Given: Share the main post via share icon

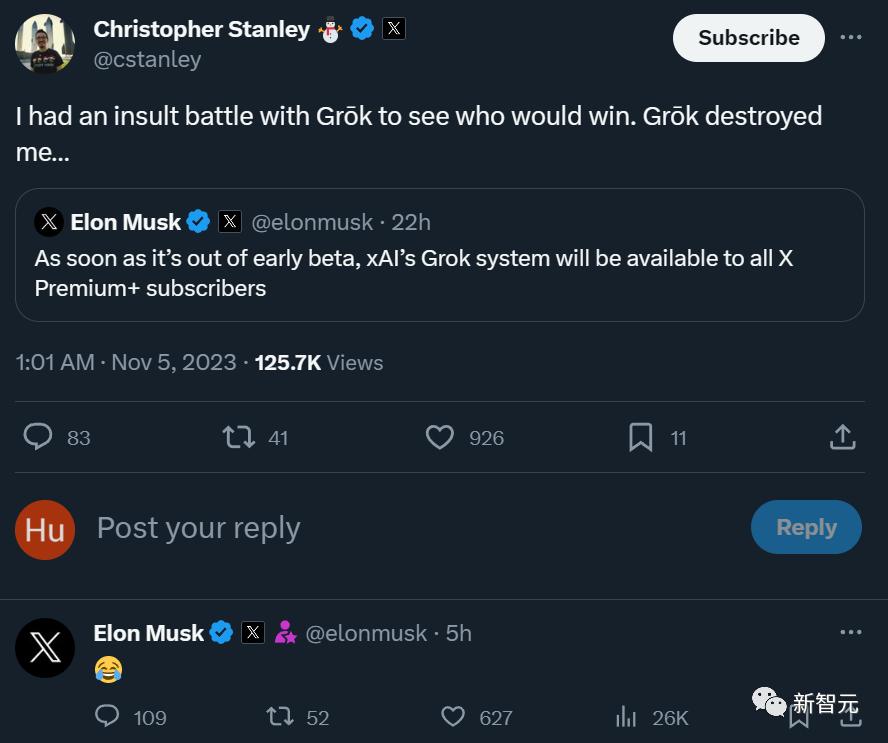Looking at the screenshot, I should click(x=842, y=437).
